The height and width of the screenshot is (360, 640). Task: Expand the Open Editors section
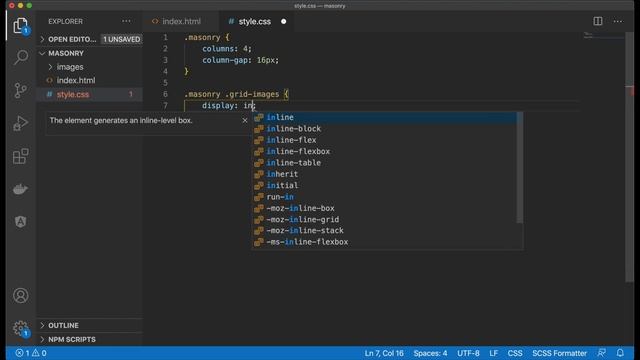click(x=72, y=39)
